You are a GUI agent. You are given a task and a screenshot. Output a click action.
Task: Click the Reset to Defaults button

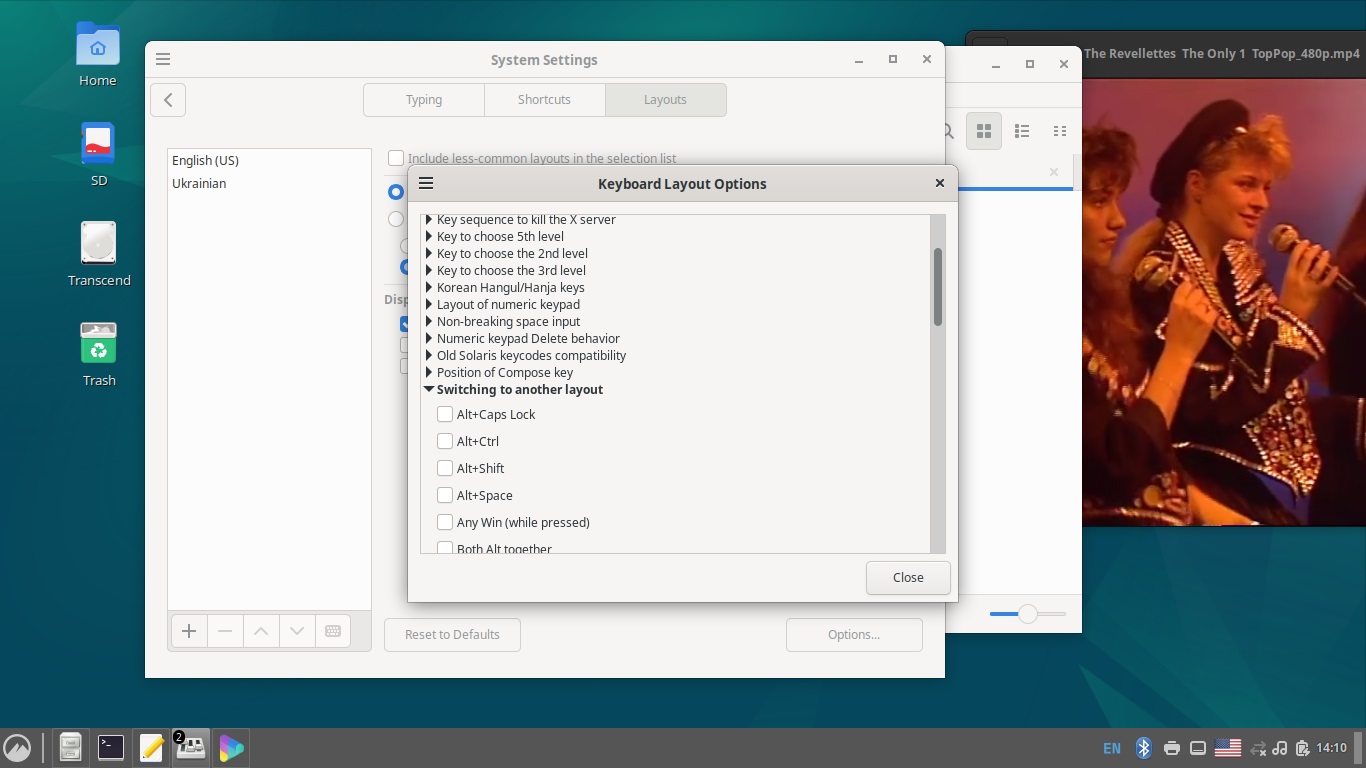(452, 634)
